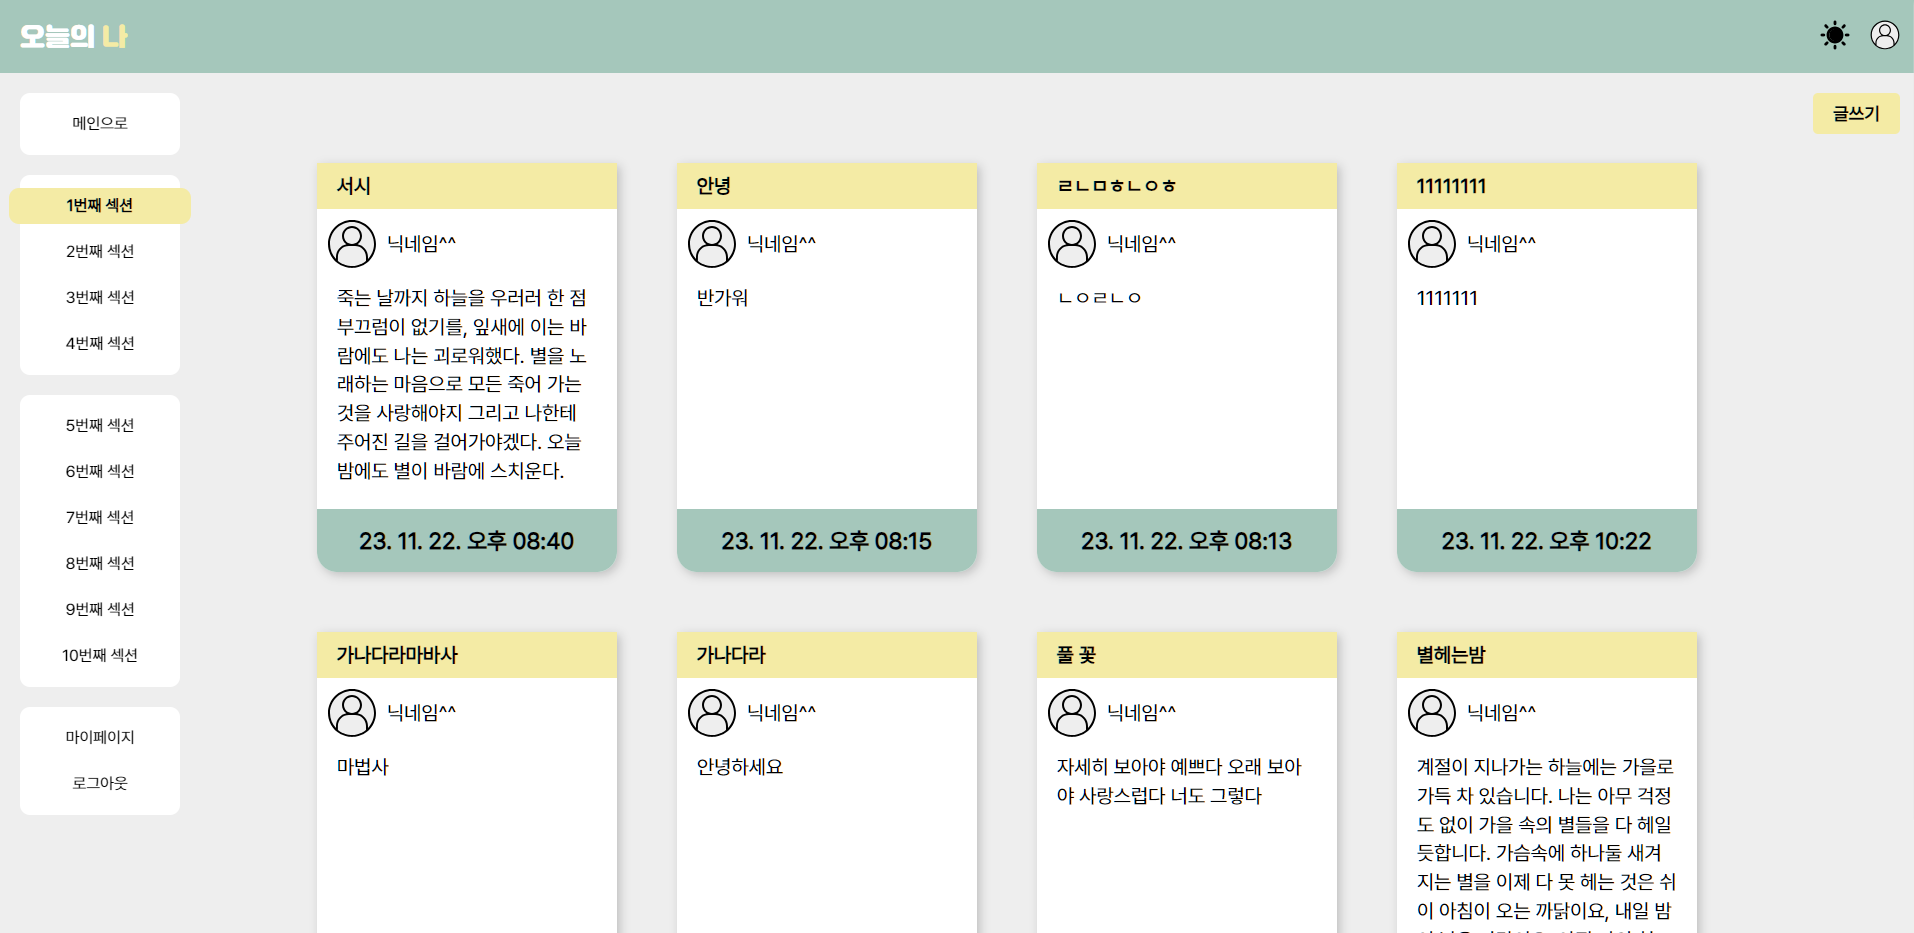Click the 반가워 body text

(x=722, y=298)
